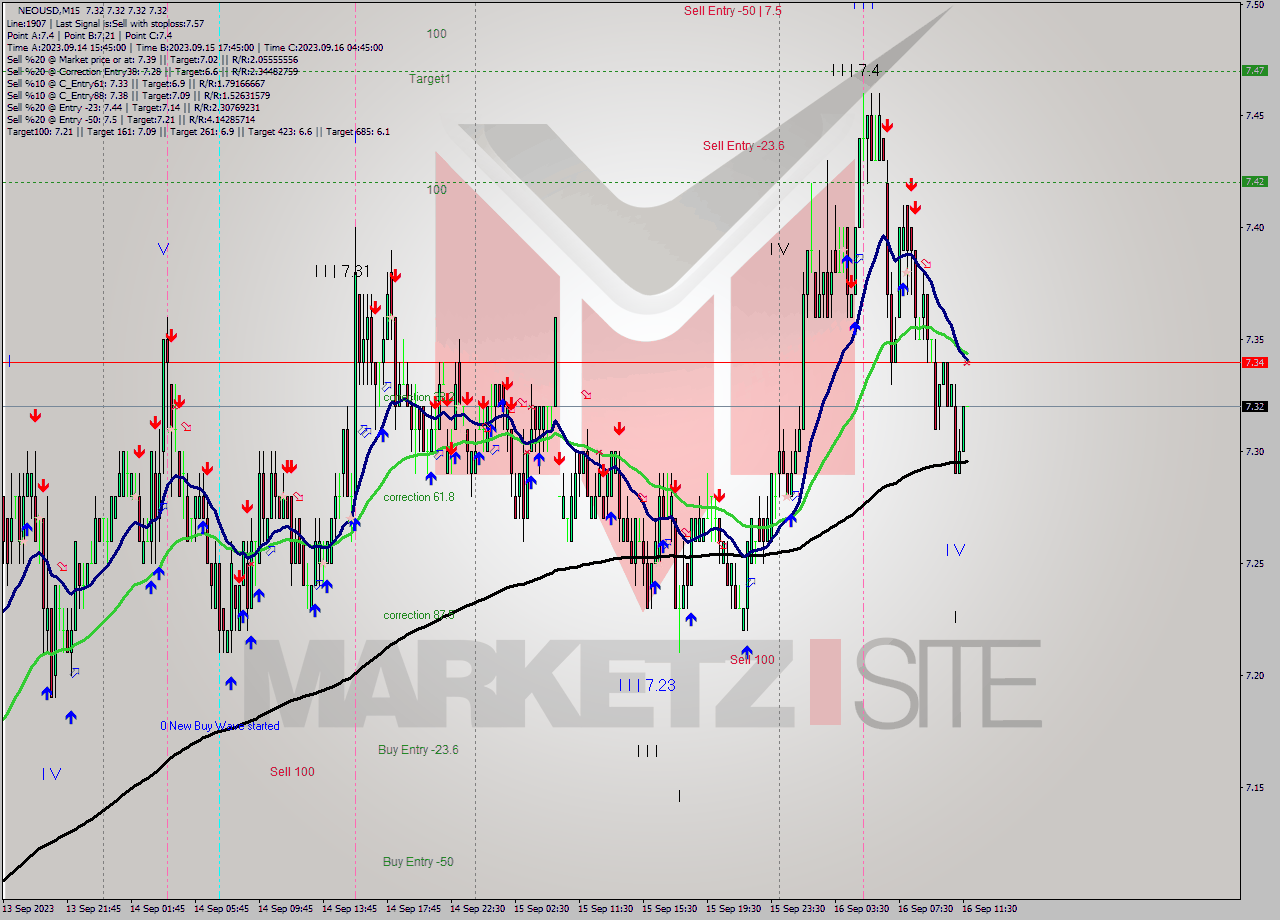Viewport: 1280px width, 920px height.
Task: Click the 'I I I 7.4' wave label
Action: (x=856, y=70)
